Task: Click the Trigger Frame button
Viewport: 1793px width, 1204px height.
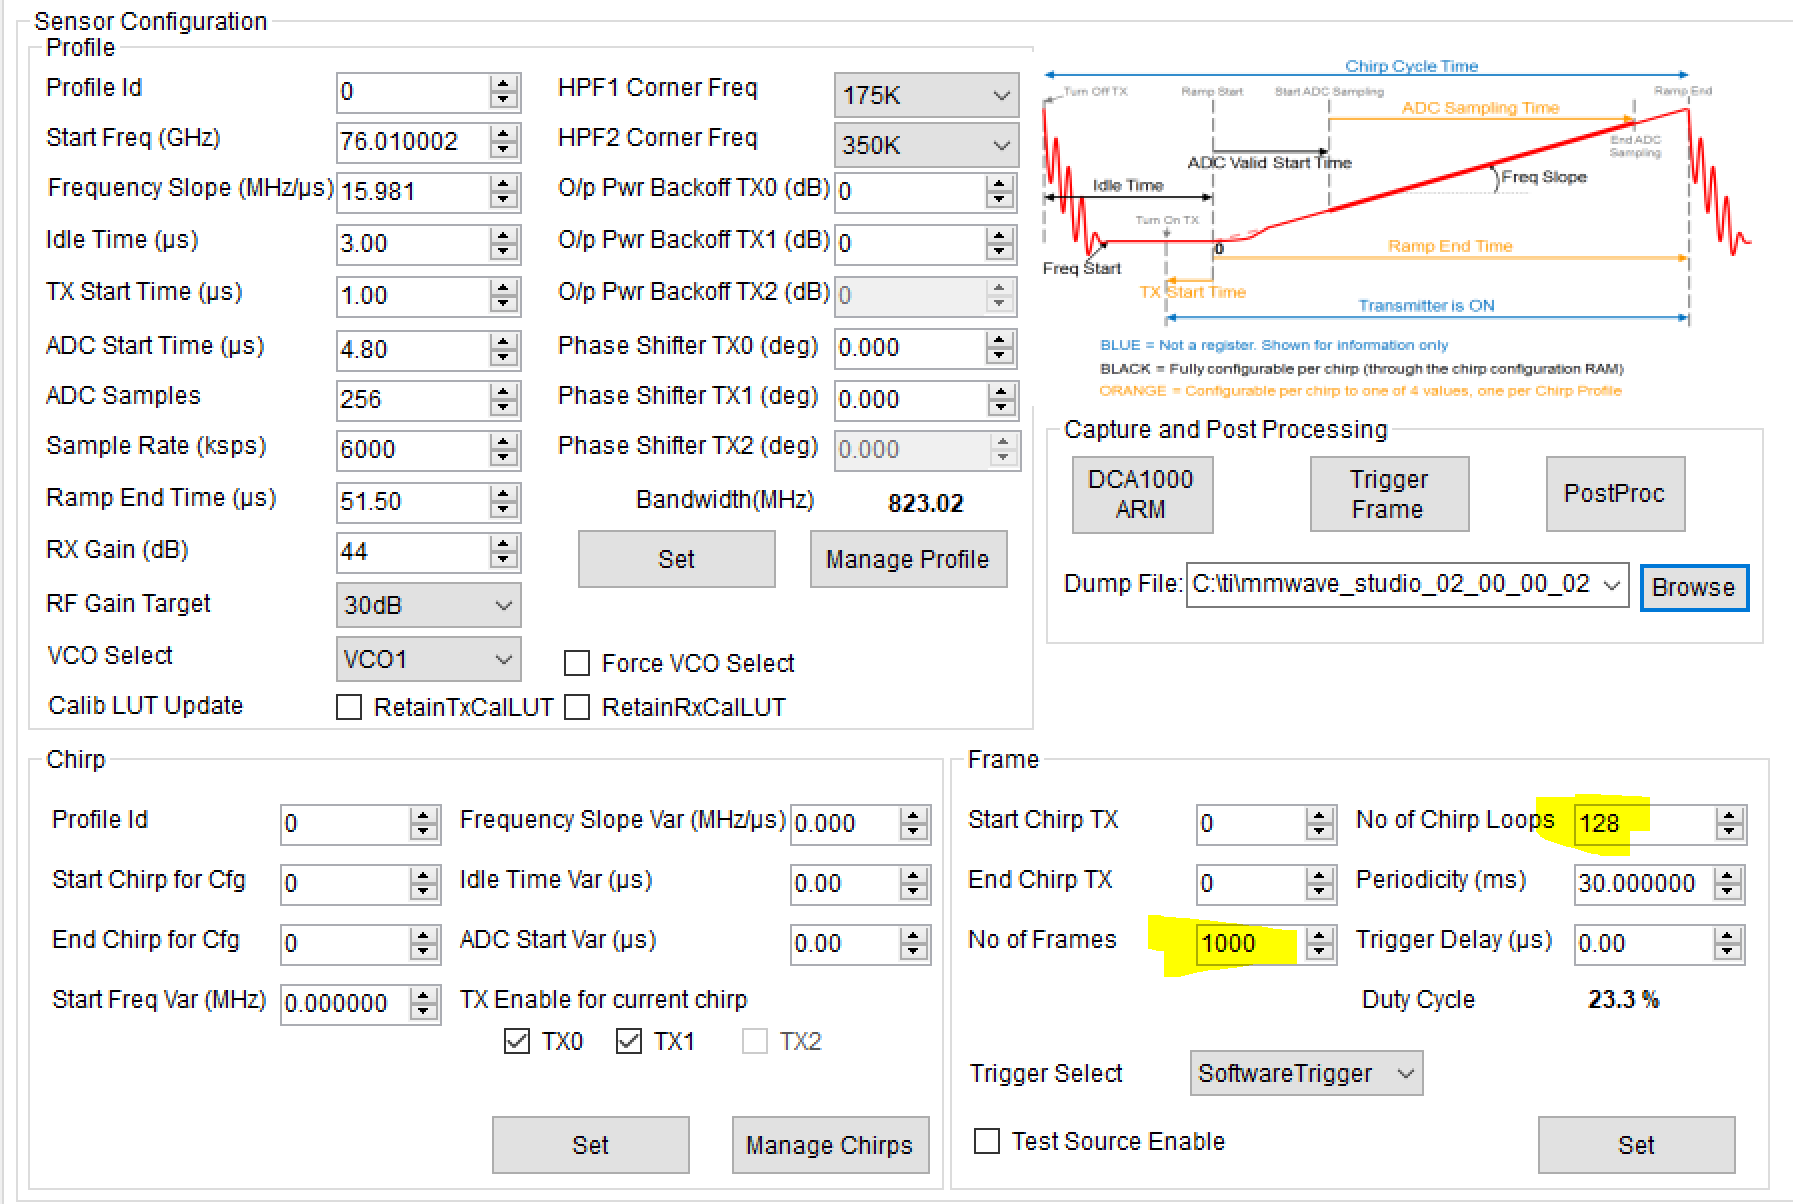Action: (x=1389, y=494)
